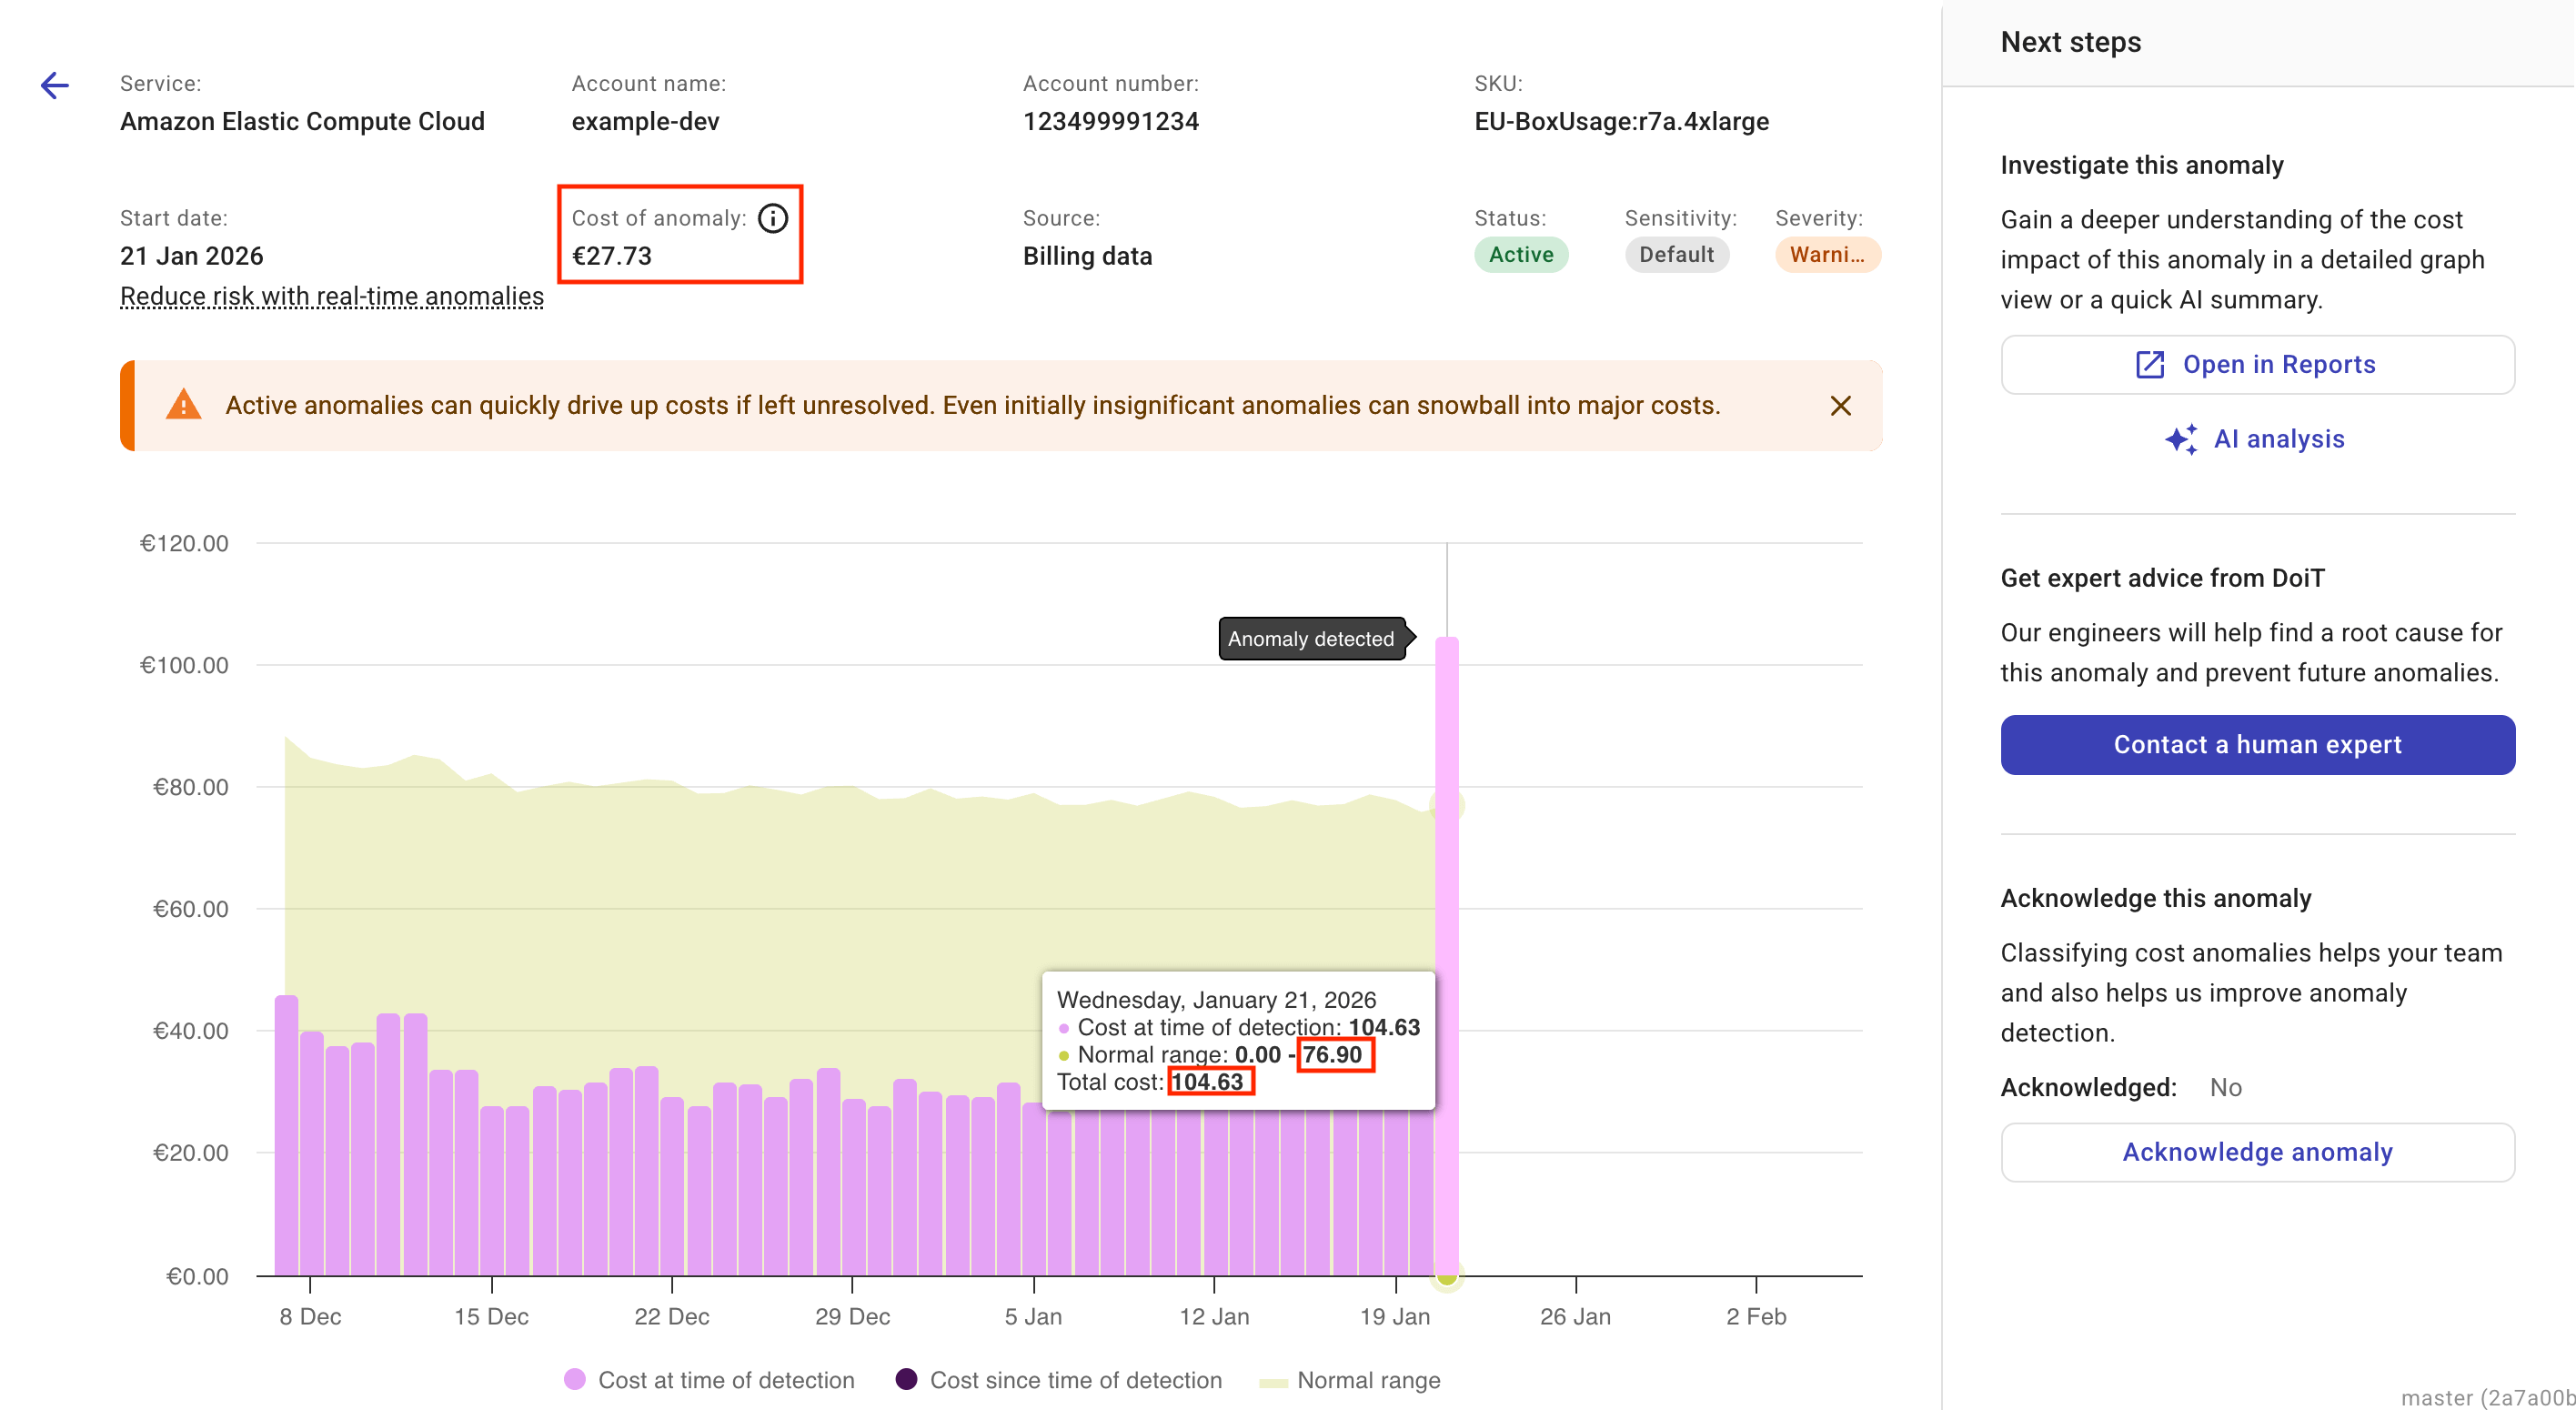
Task: Click the tall January 21 anomaly bar
Action: (x=1446, y=900)
